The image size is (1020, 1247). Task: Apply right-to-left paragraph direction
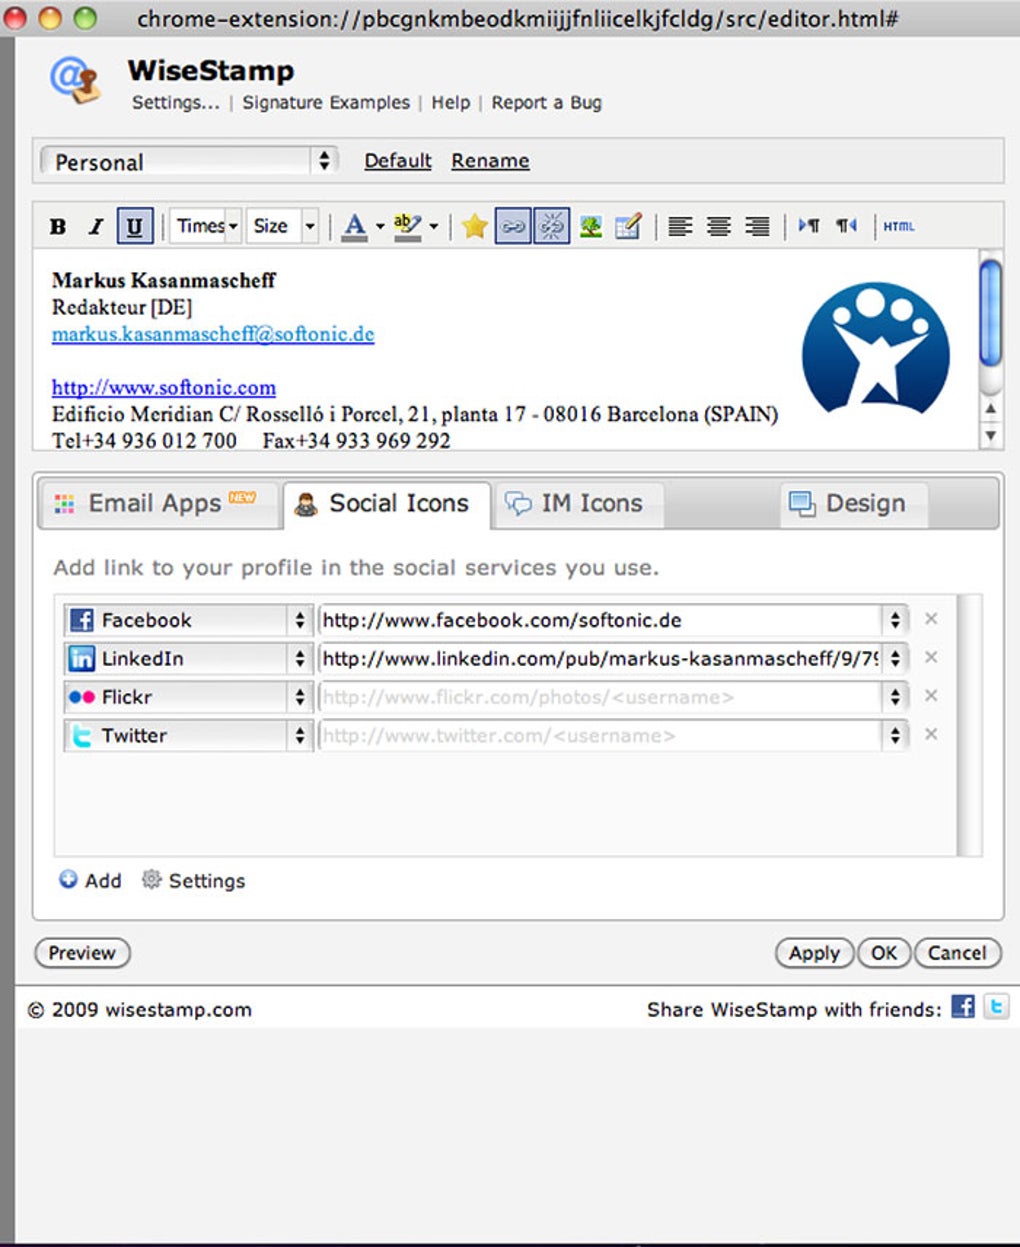[846, 226]
